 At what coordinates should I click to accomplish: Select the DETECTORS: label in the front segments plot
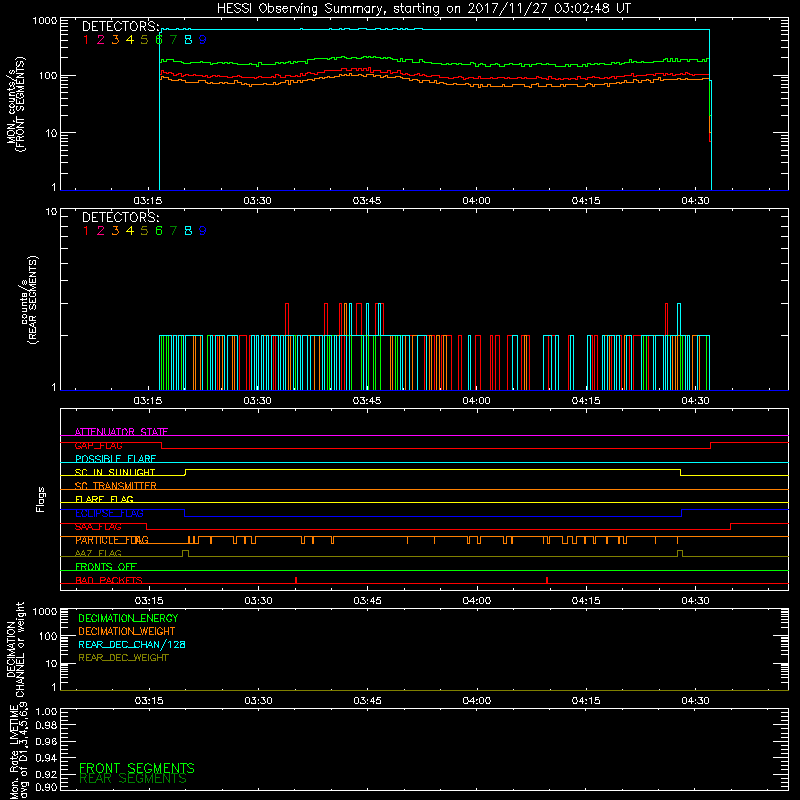[x=121, y=27]
